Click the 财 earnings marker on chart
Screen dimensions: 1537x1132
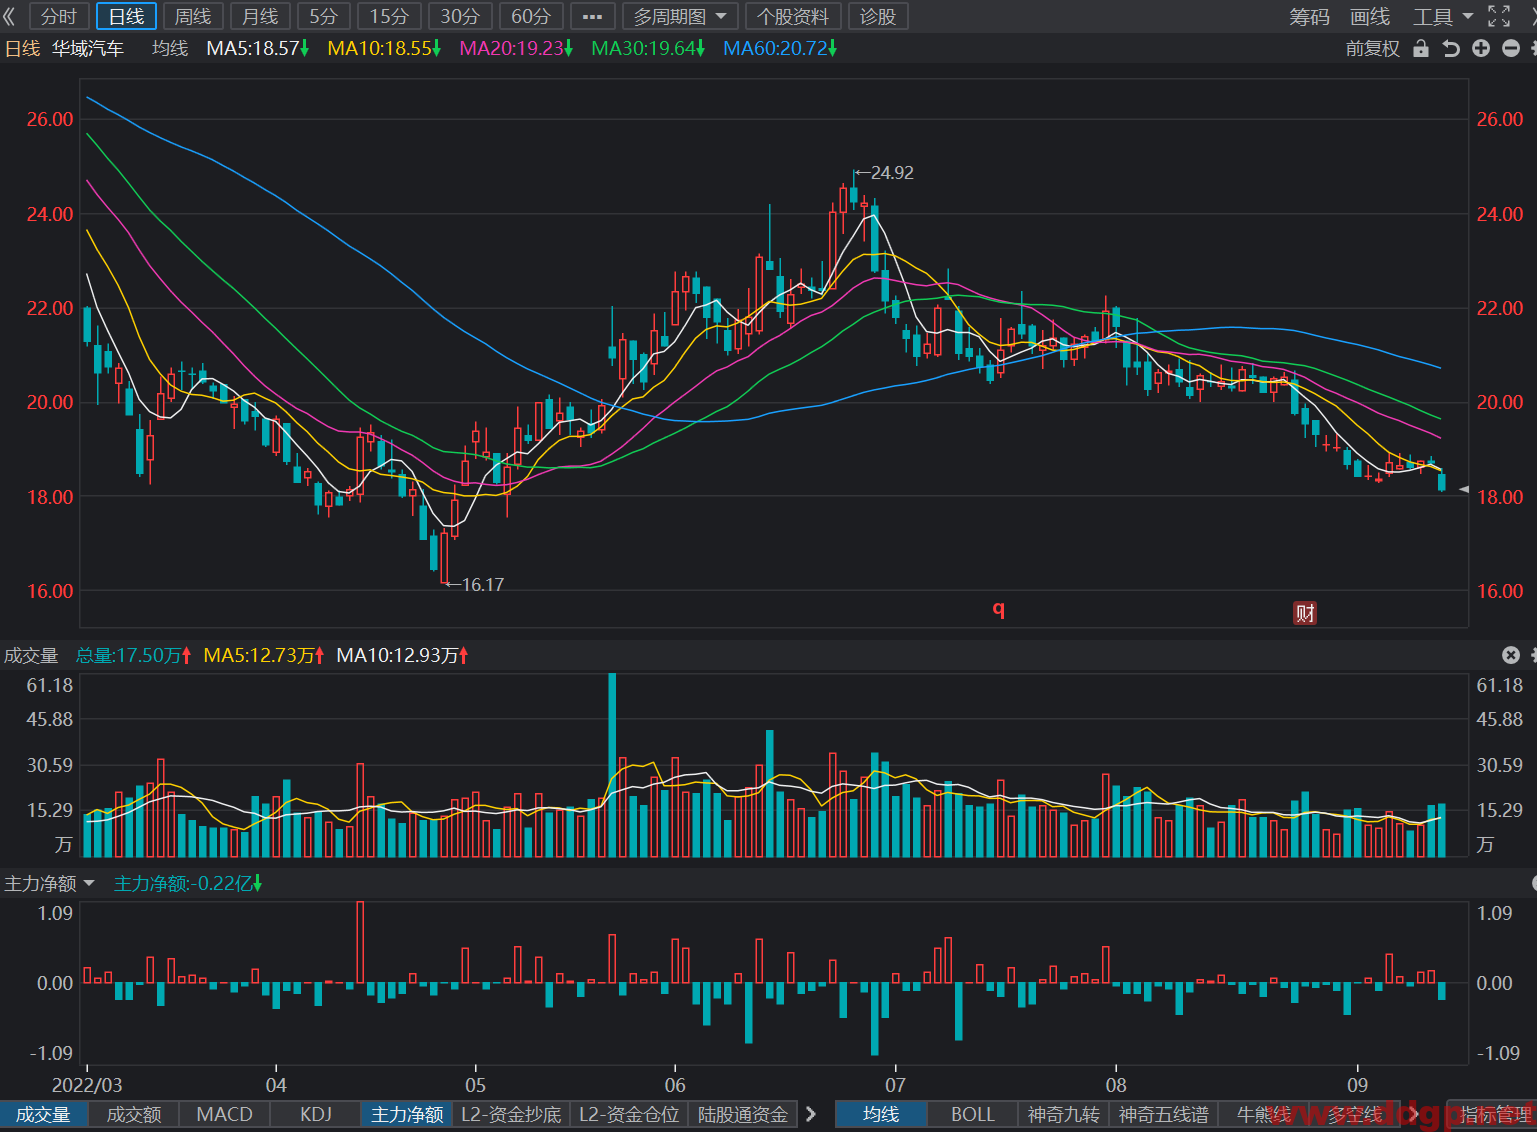[x=1305, y=613]
